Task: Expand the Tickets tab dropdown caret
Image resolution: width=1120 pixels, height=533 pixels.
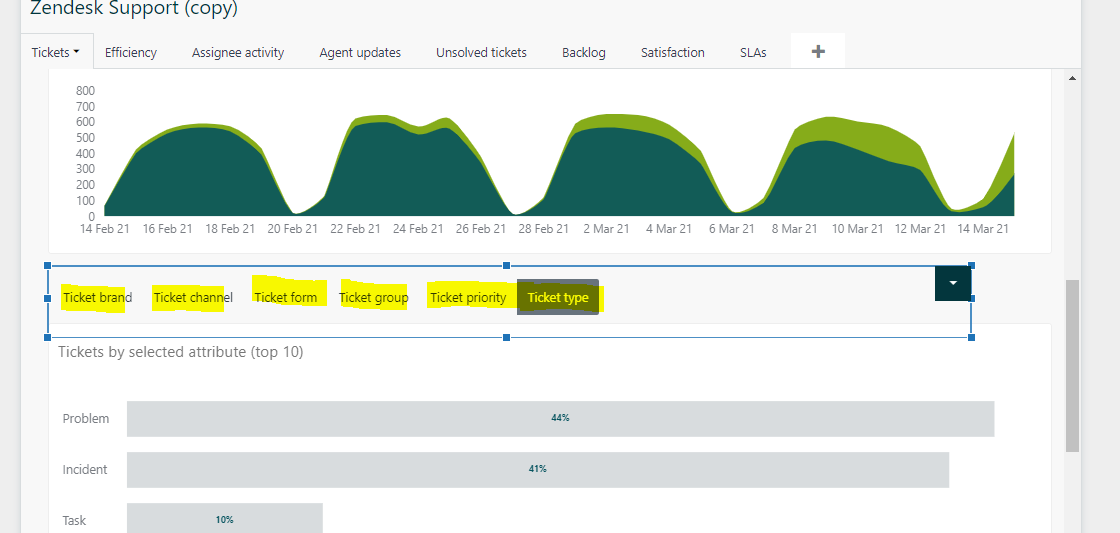Action: click(x=76, y=53)
